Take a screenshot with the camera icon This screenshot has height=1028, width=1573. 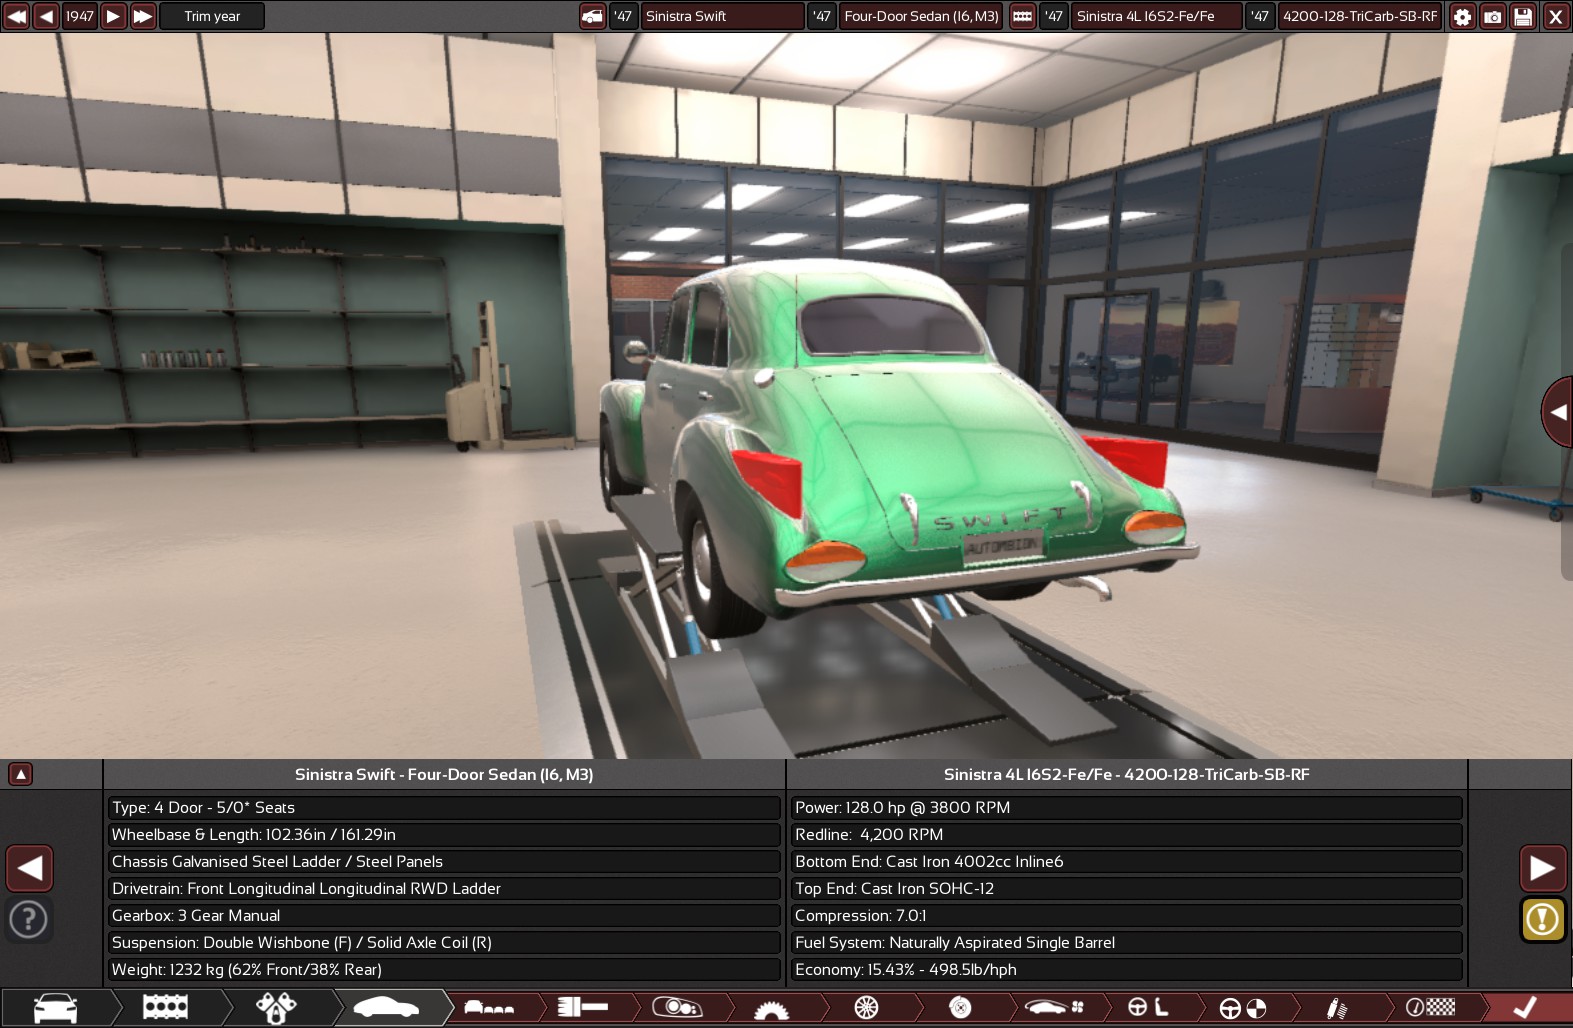click(1492, 16)
